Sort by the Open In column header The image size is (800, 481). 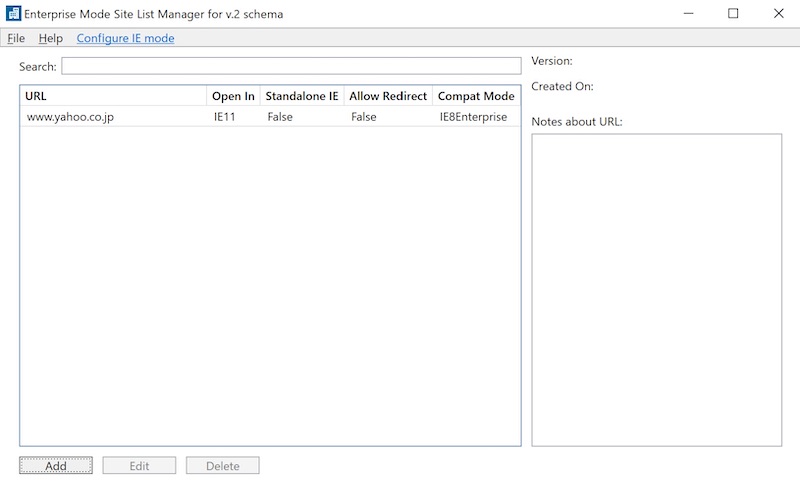pyautogui.click(x=233, y=96)
